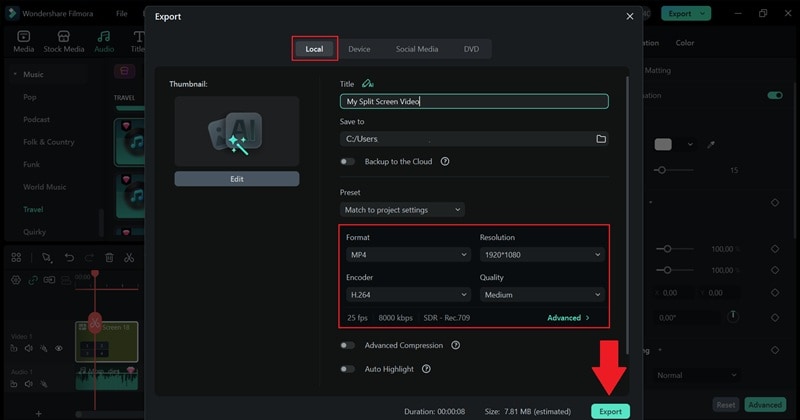Image resolution: width=800 pixels, height=420 pixels.
Task: Open help for Advanced Compression
Action: [x=456, y=345]
